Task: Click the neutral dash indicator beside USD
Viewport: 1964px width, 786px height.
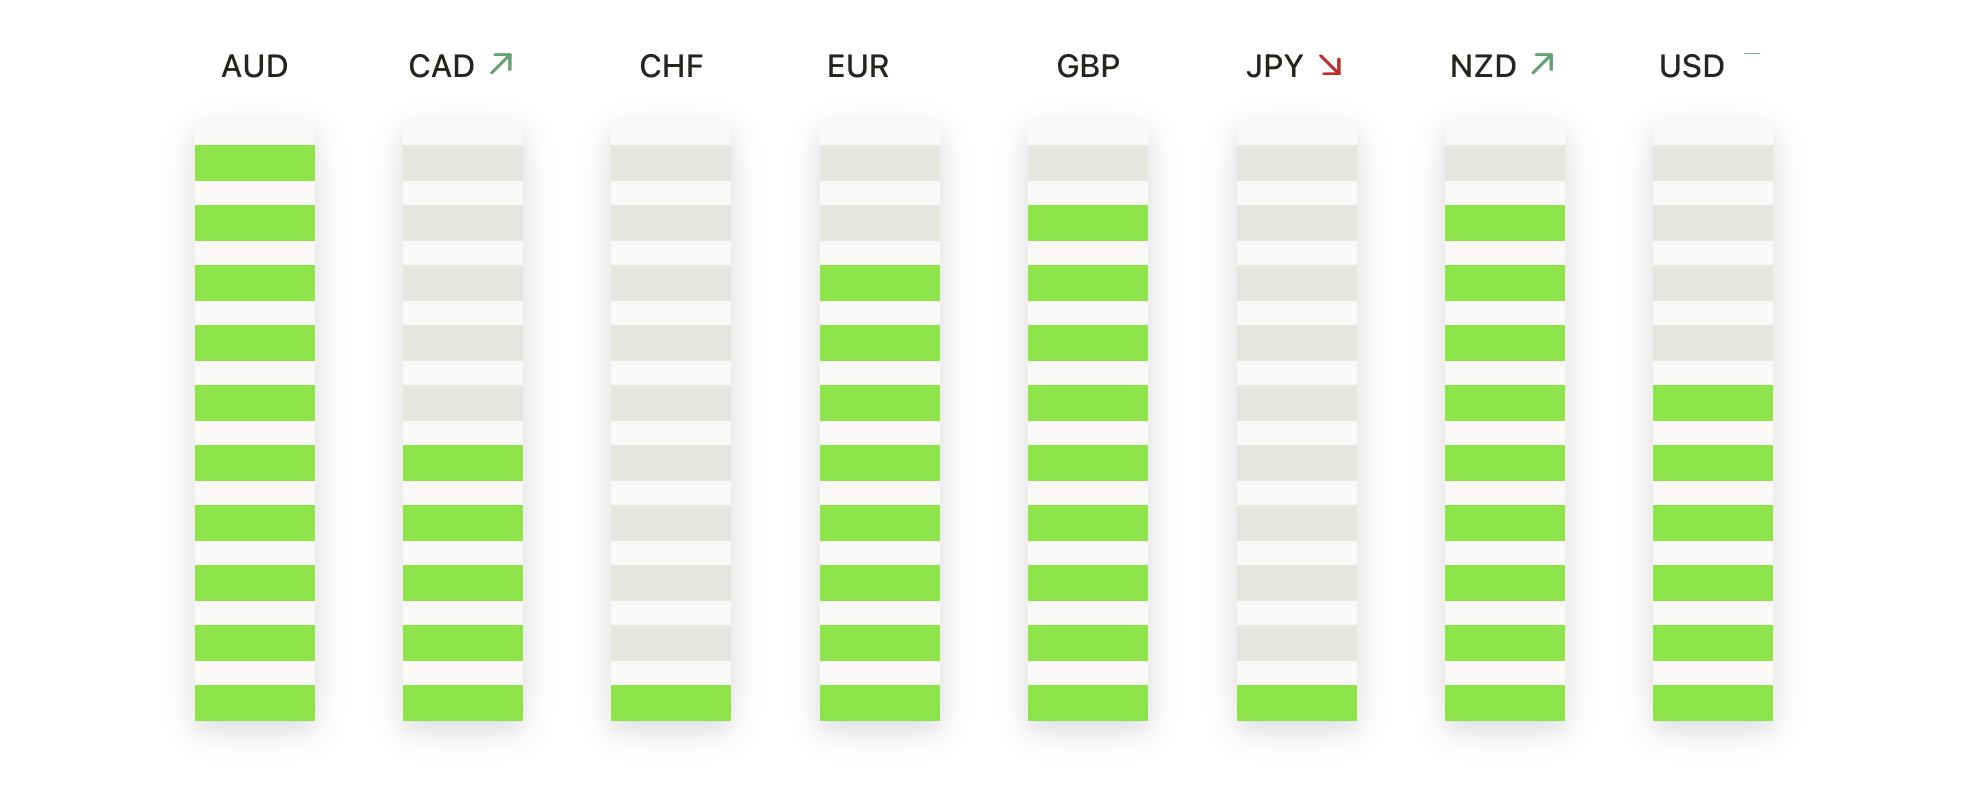Action: [x=1751, y=53]
